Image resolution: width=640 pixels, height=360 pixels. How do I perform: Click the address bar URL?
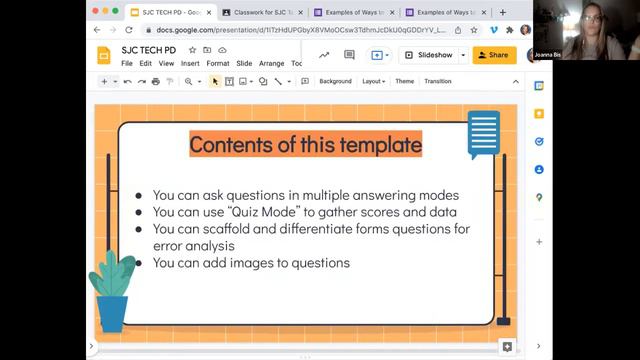(301, 30)
